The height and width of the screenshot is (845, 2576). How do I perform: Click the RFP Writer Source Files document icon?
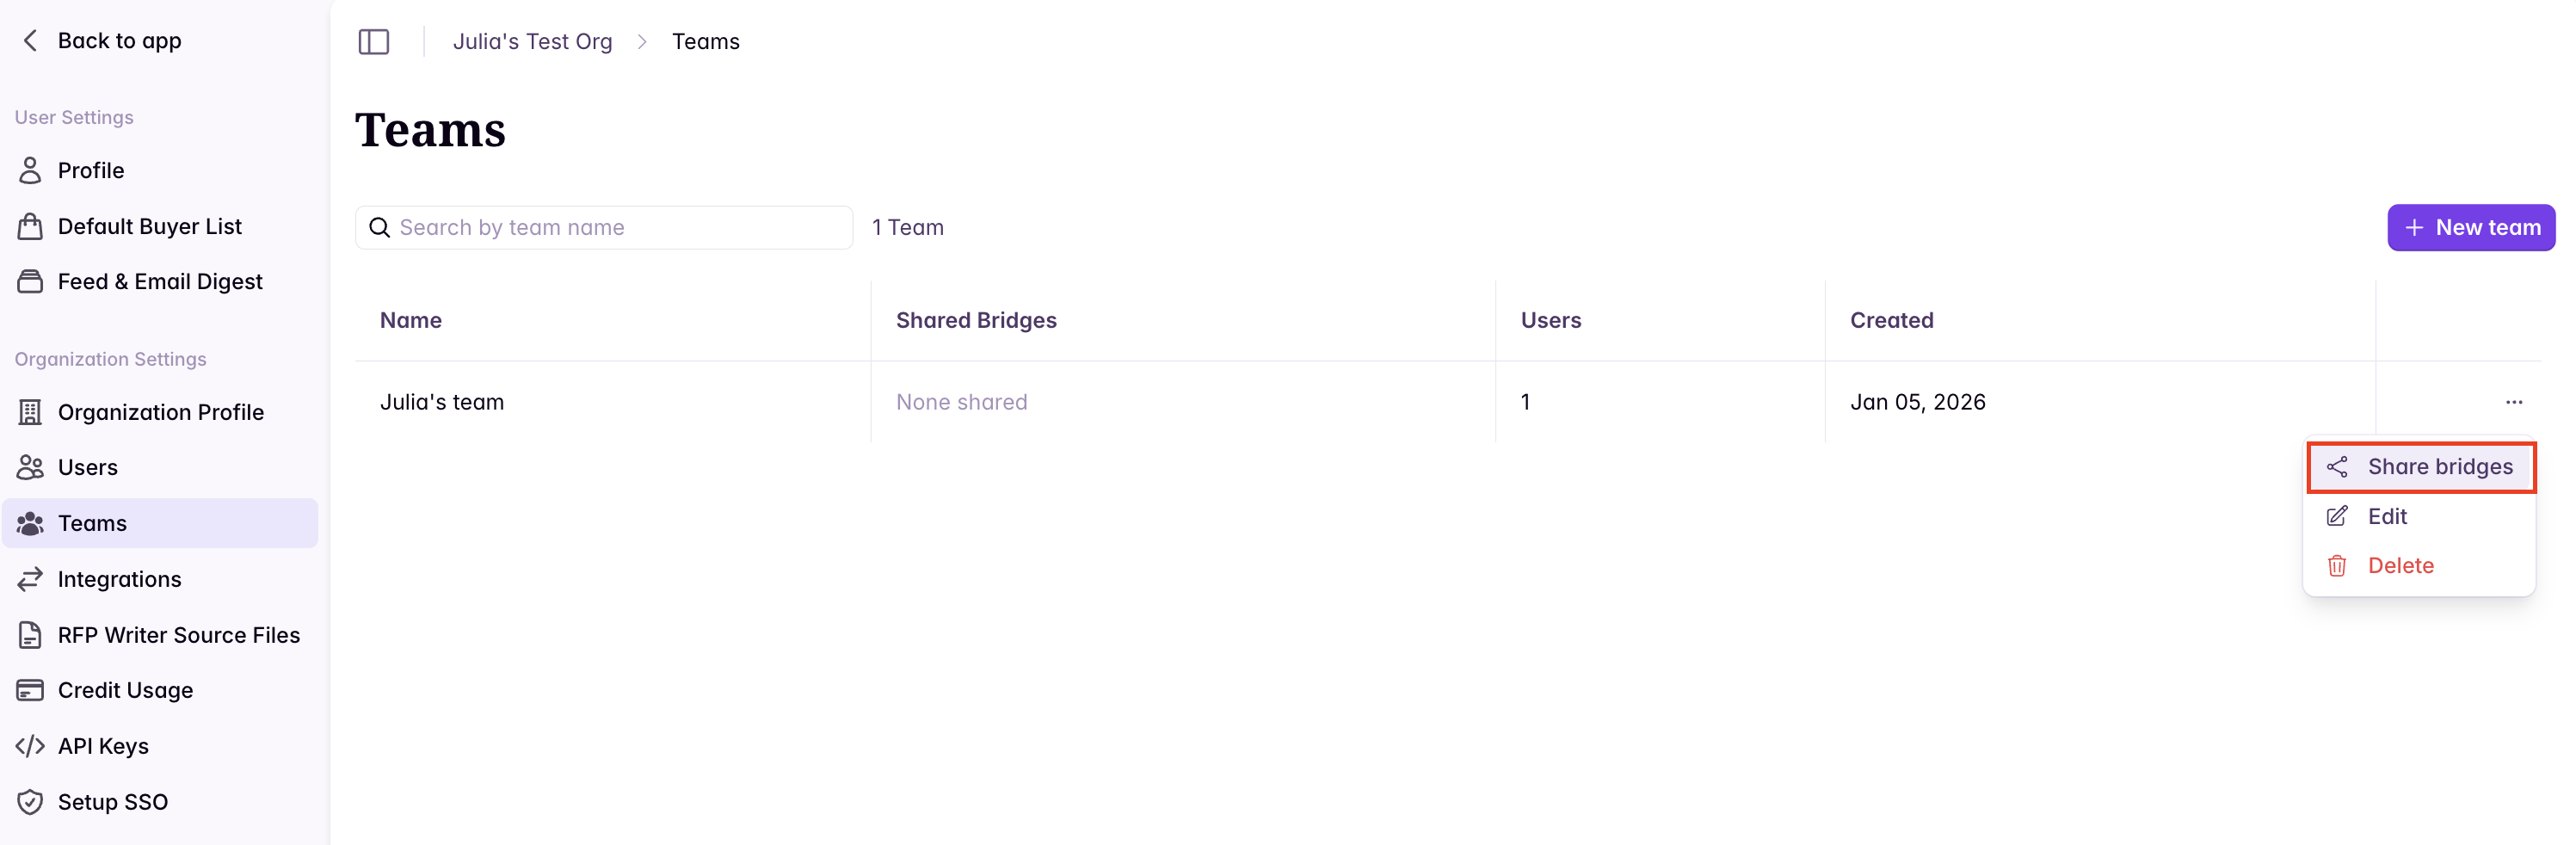[x=31, y=634]
